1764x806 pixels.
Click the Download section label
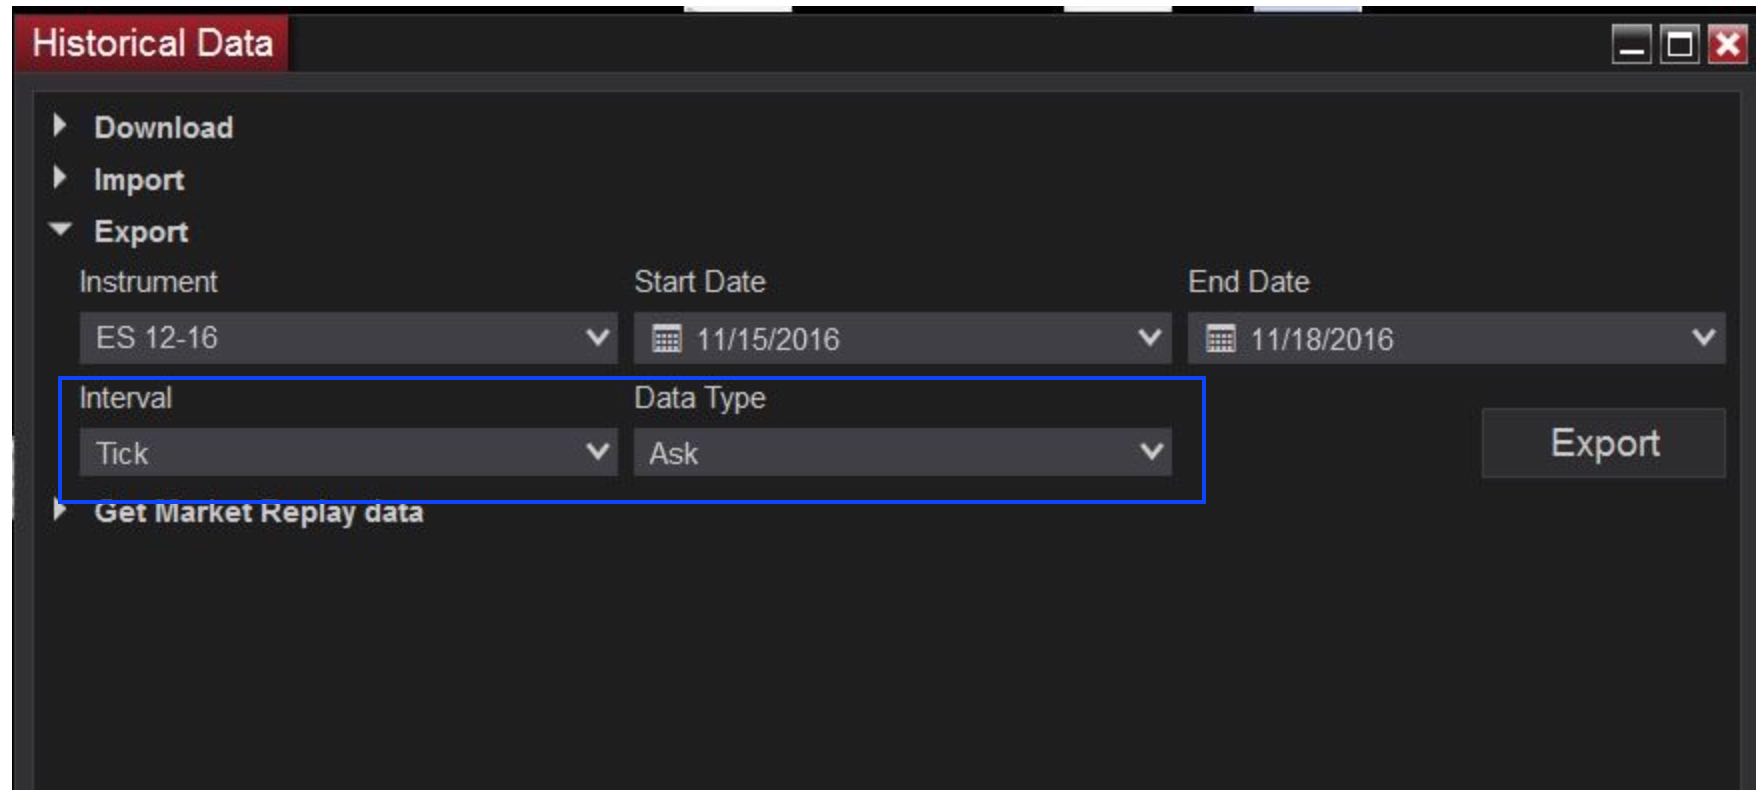pos(164,128)
